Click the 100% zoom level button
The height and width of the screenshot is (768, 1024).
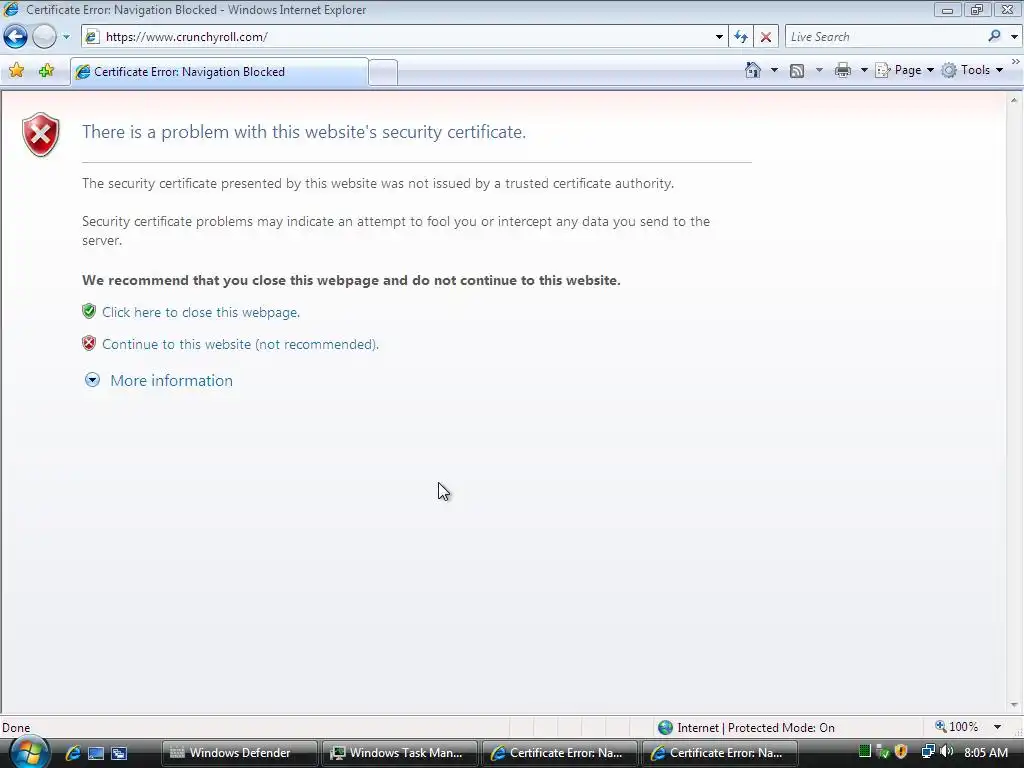(x=957, y=727)
